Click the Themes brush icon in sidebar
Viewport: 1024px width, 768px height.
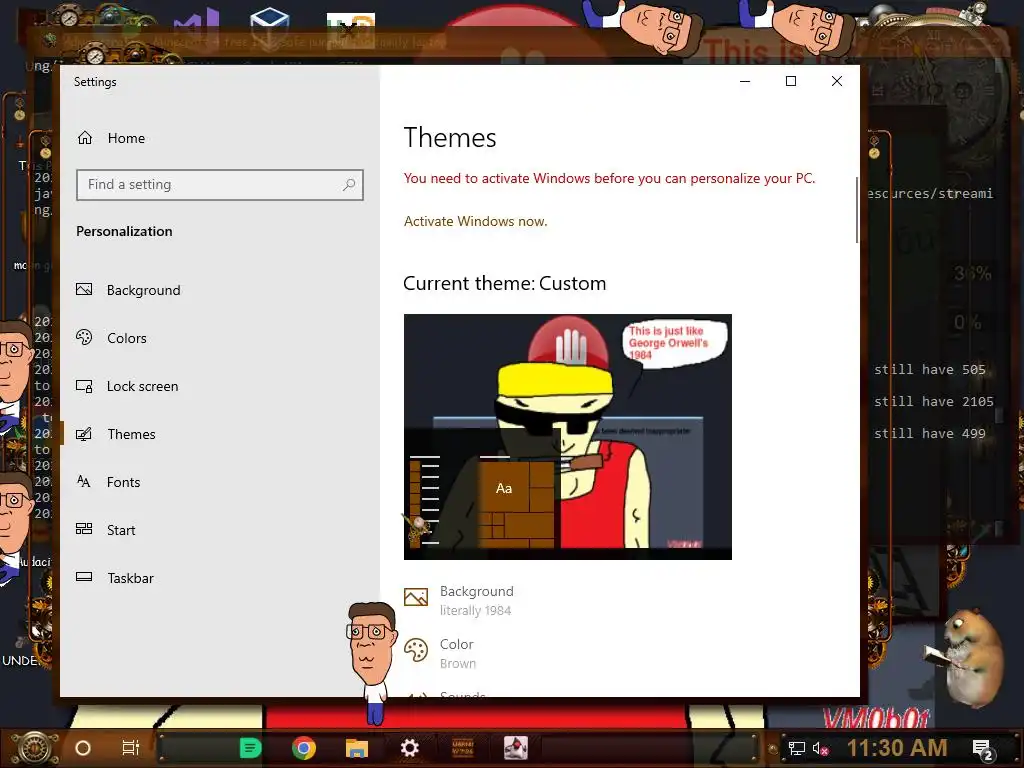pos(84,434)
